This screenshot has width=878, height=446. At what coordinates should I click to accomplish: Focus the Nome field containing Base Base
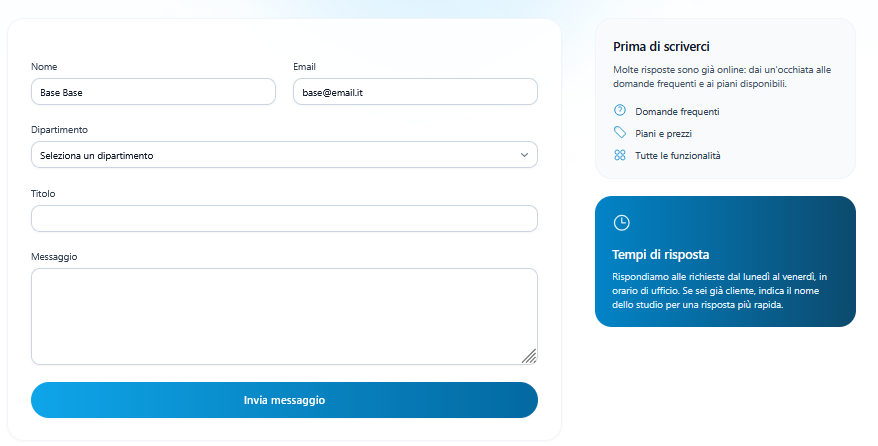pos(153,92)
